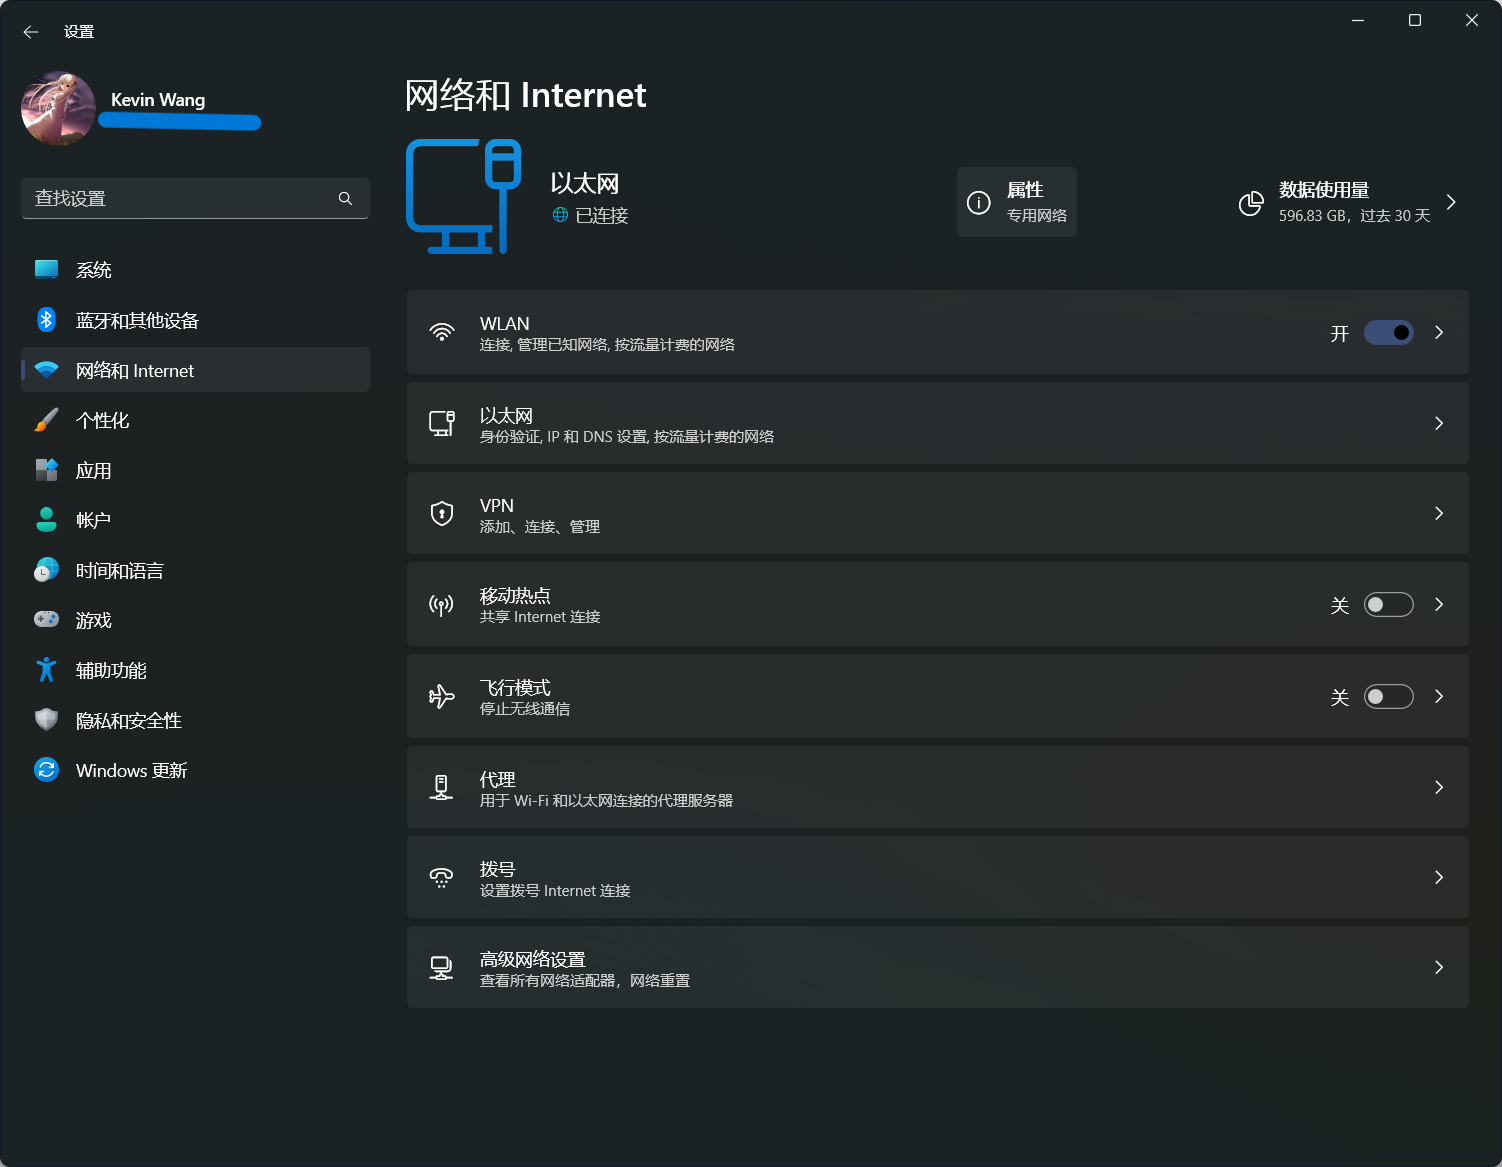Click the 辅助功能 accessibility figure icon
The width and height of the screenshot is (1502, 1167).
46,670
